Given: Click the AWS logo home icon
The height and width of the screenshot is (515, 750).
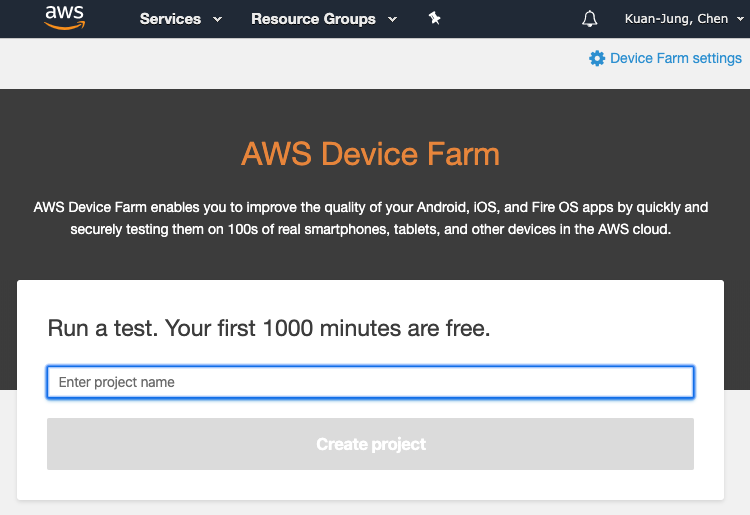Looking at the screenshot, I should [x=64, y=19].
